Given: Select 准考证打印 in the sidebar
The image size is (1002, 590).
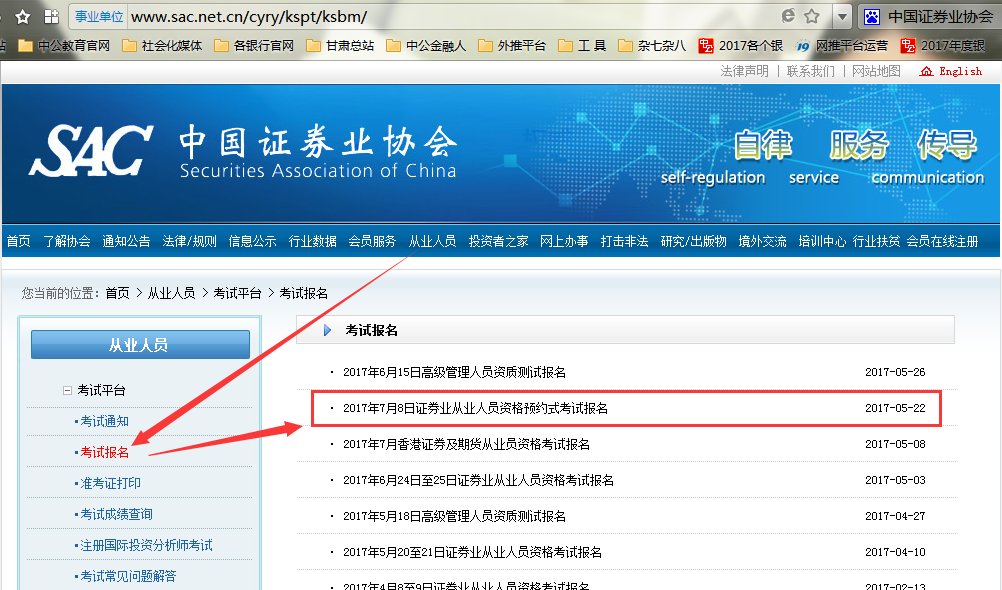Looking at the screenshot, I should coord(110,483).
